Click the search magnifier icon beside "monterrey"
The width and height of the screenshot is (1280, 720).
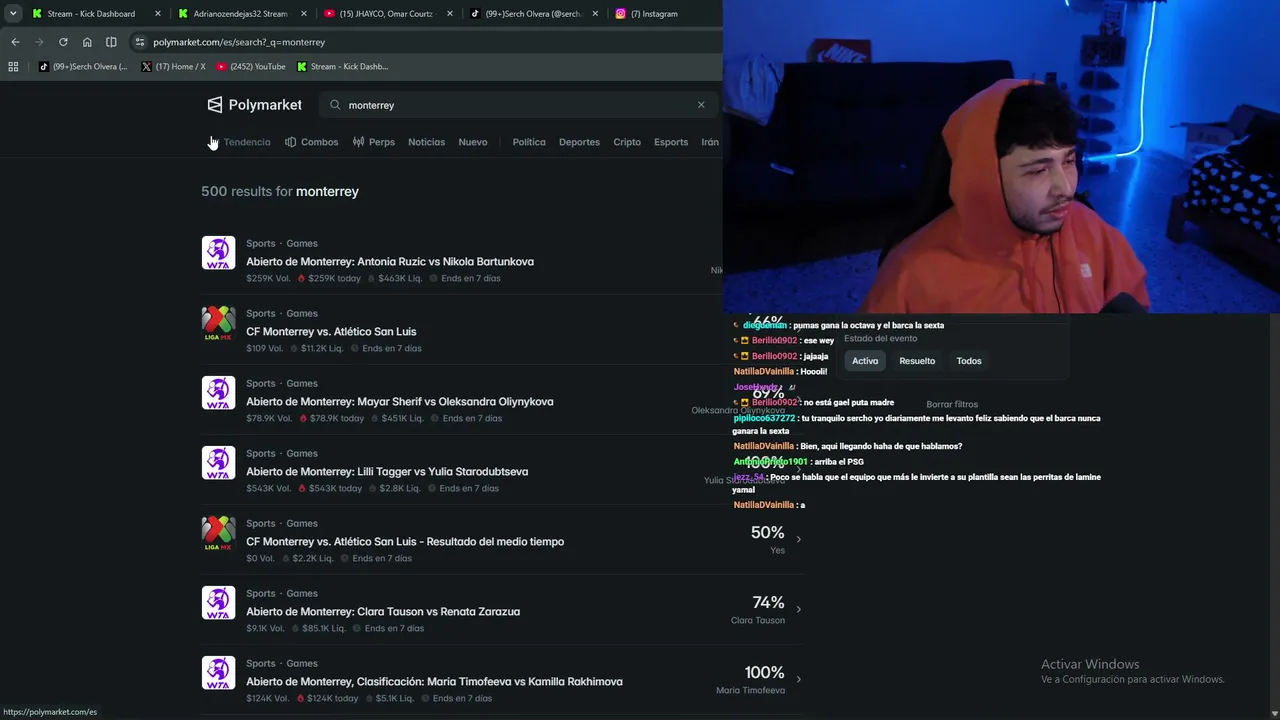335,105
